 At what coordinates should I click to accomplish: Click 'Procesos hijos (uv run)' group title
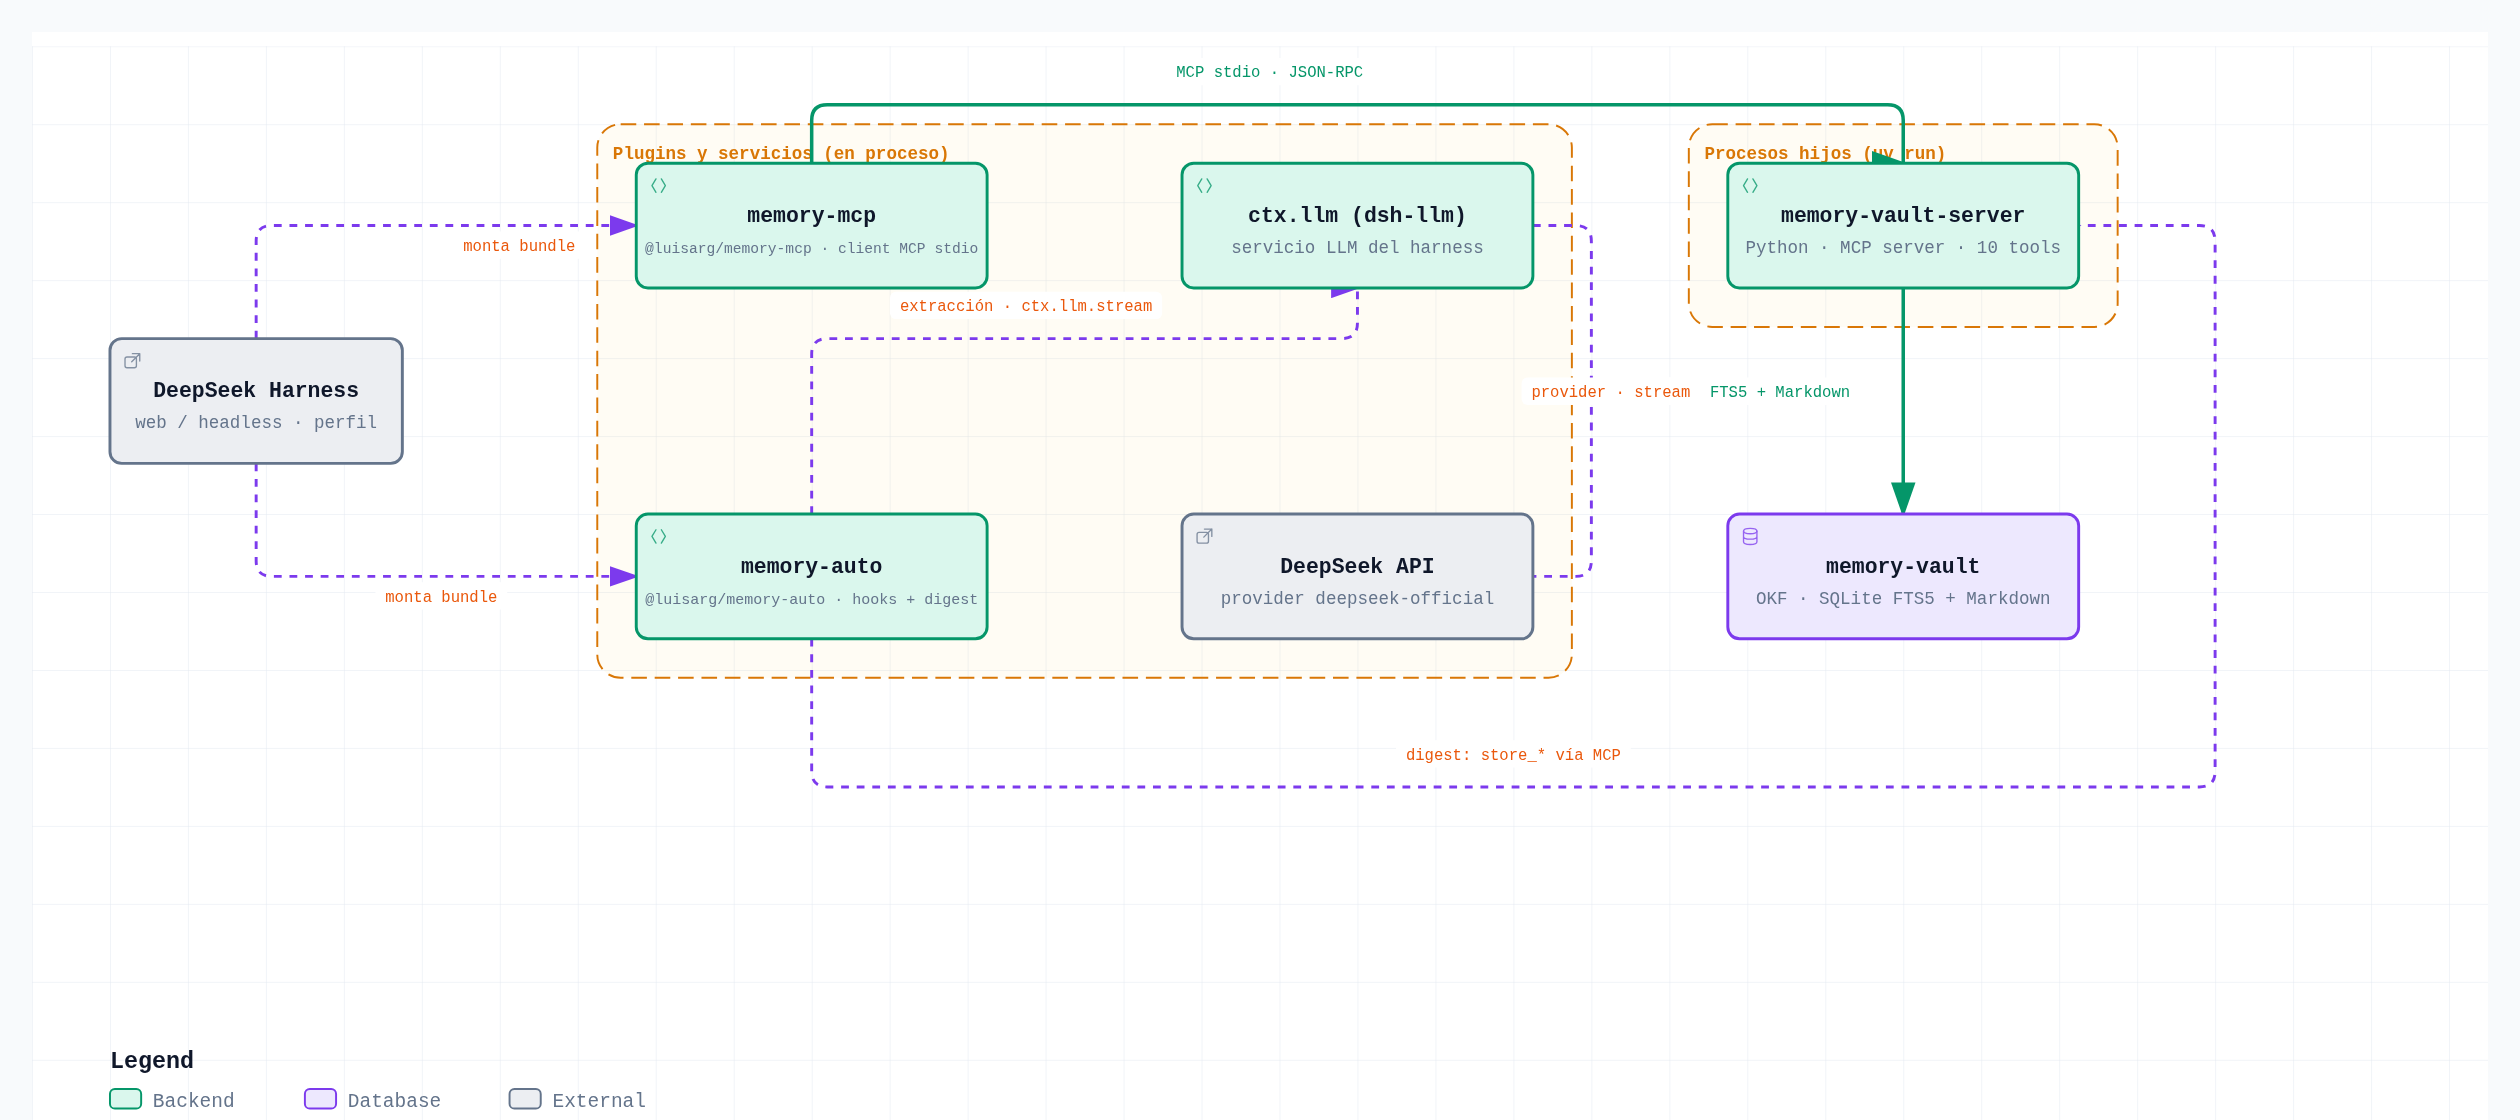click(x=1825, y=153)
